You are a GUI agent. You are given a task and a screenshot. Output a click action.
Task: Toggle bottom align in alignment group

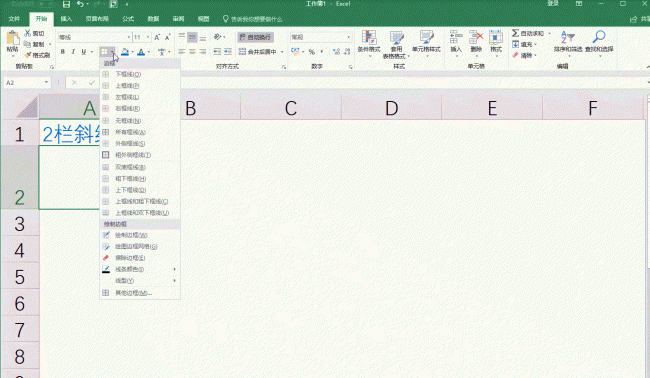[x=203, y=38]
